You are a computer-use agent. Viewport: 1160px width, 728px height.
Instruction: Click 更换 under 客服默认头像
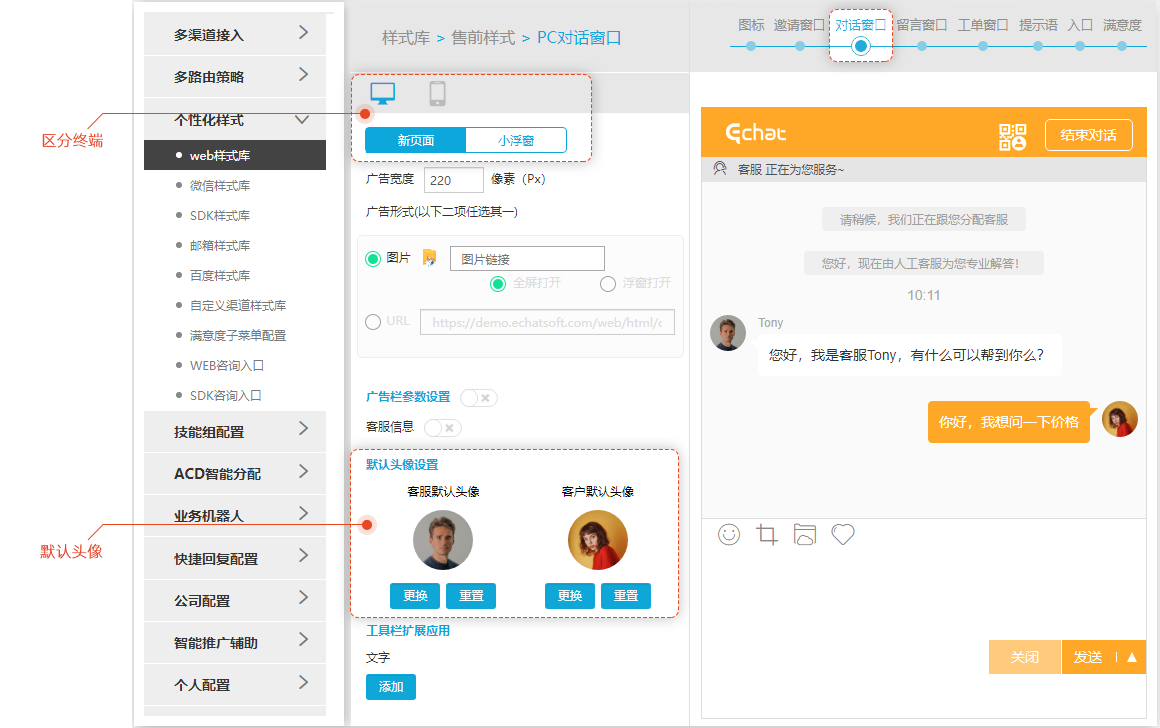(415, 596)
